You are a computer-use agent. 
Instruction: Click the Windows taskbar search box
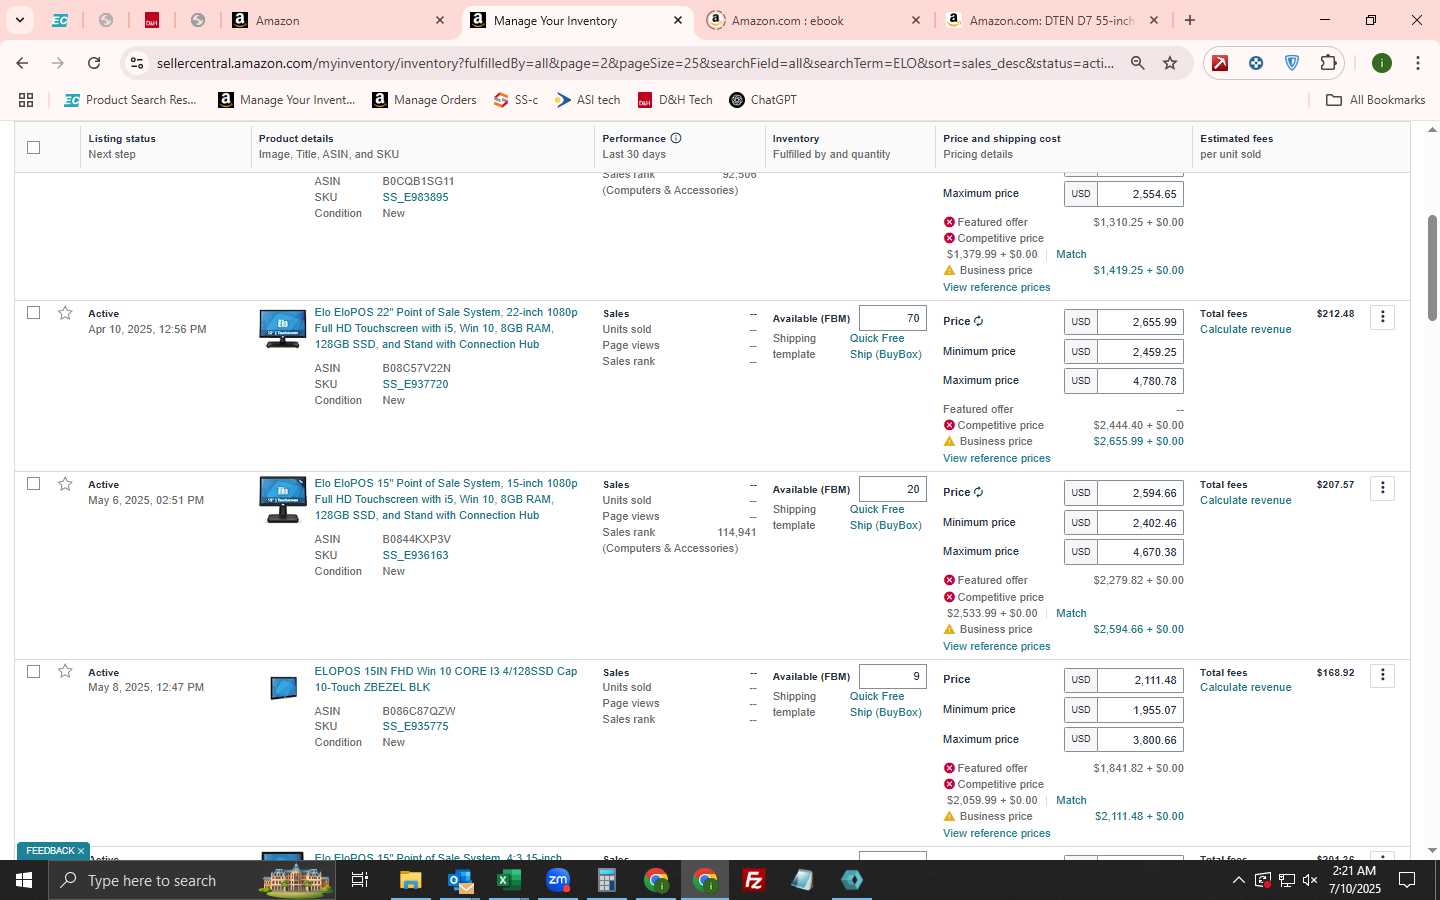pos(192,880)
